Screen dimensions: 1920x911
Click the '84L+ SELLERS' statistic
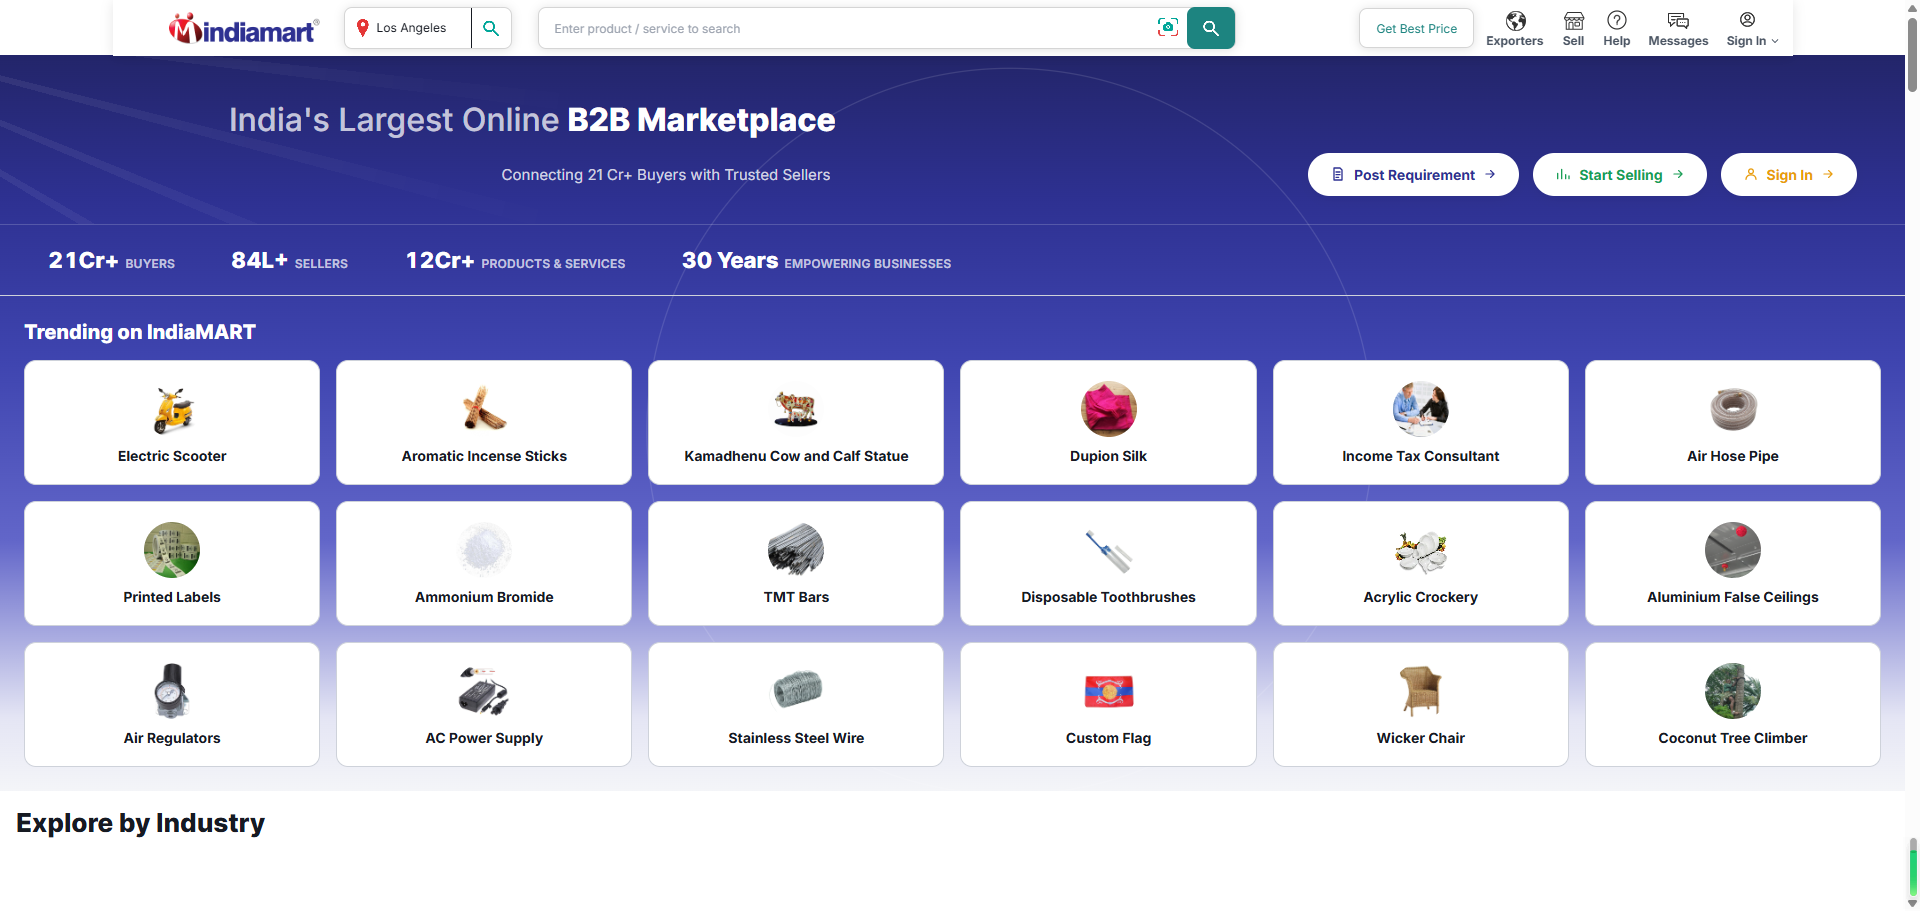289,261
